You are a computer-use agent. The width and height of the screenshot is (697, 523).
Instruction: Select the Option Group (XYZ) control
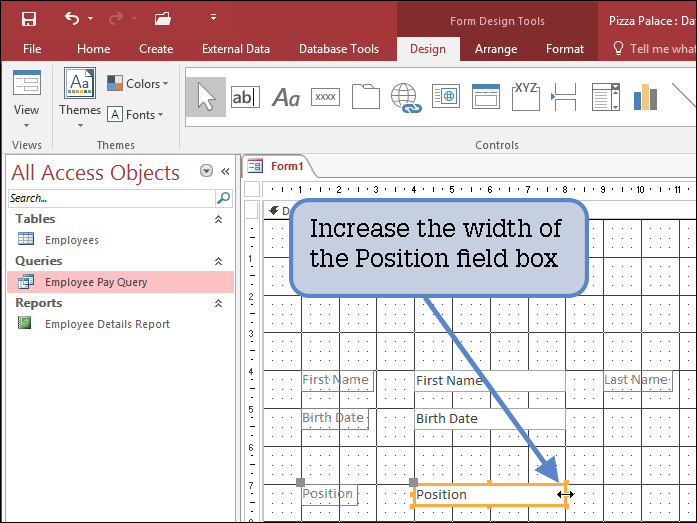[x=526, y=96]
